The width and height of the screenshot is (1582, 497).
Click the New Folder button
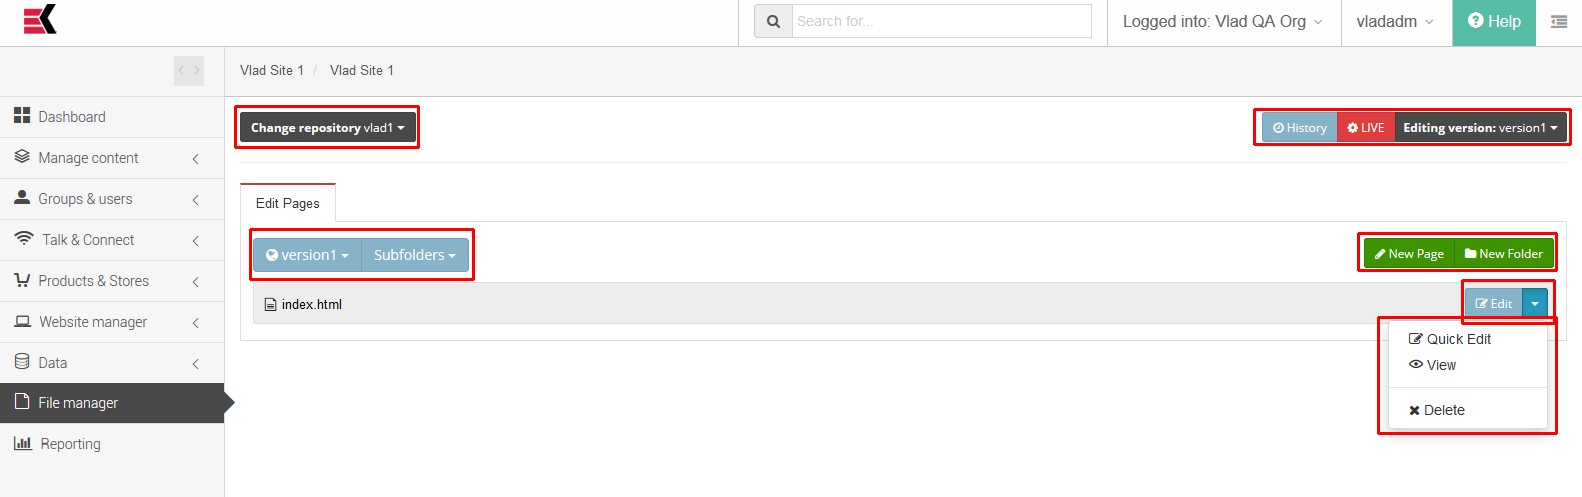pos(1504,254)
